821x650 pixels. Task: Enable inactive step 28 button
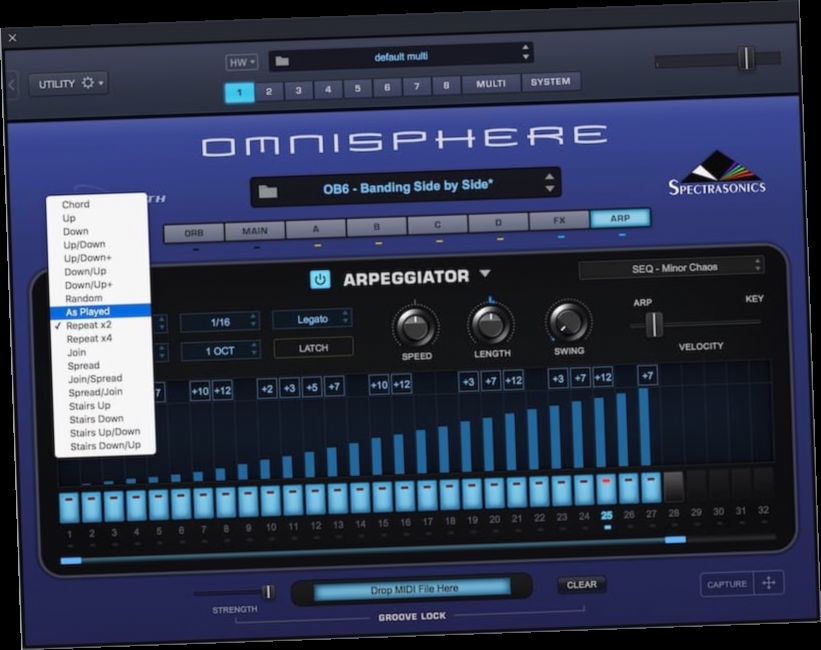pos(673,486)
